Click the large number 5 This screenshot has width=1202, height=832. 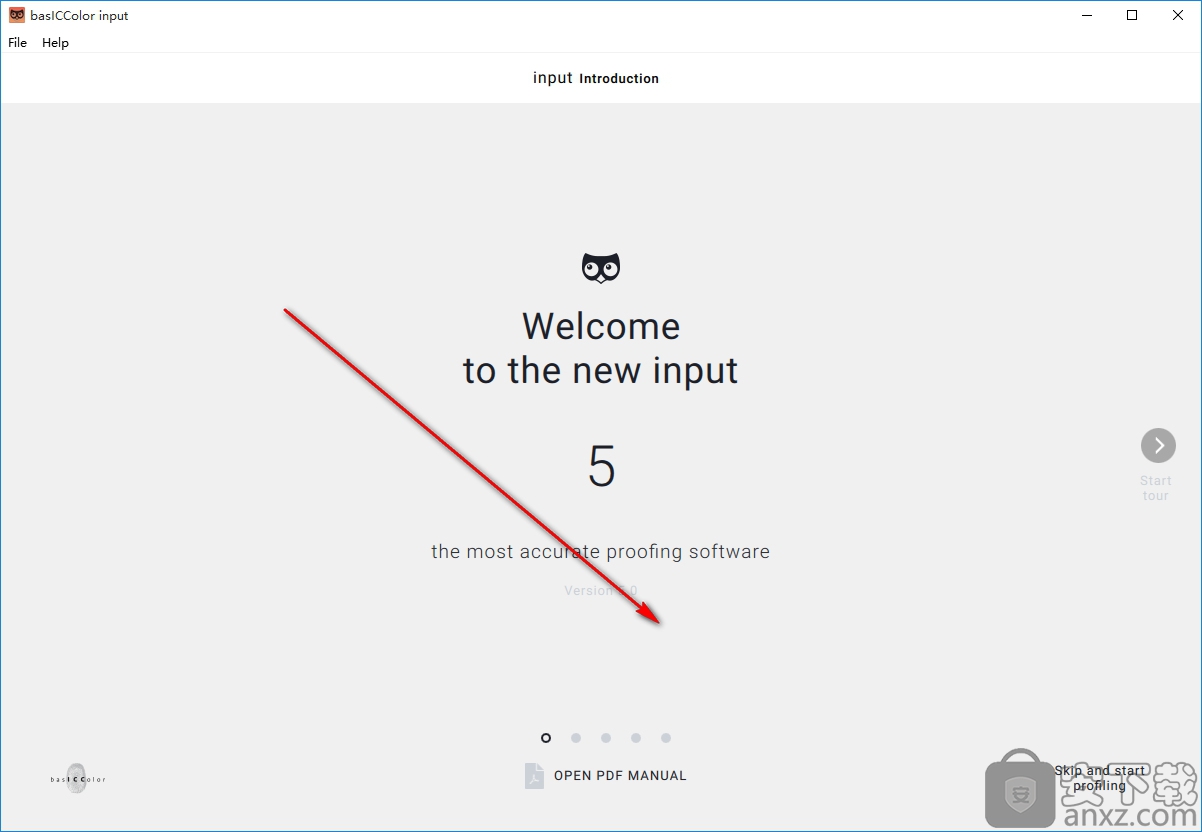tap(602, 466)
